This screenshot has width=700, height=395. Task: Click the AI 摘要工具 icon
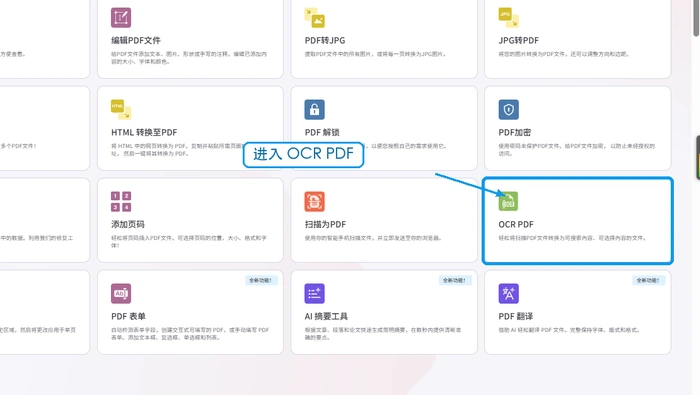(x=314, y=293)
